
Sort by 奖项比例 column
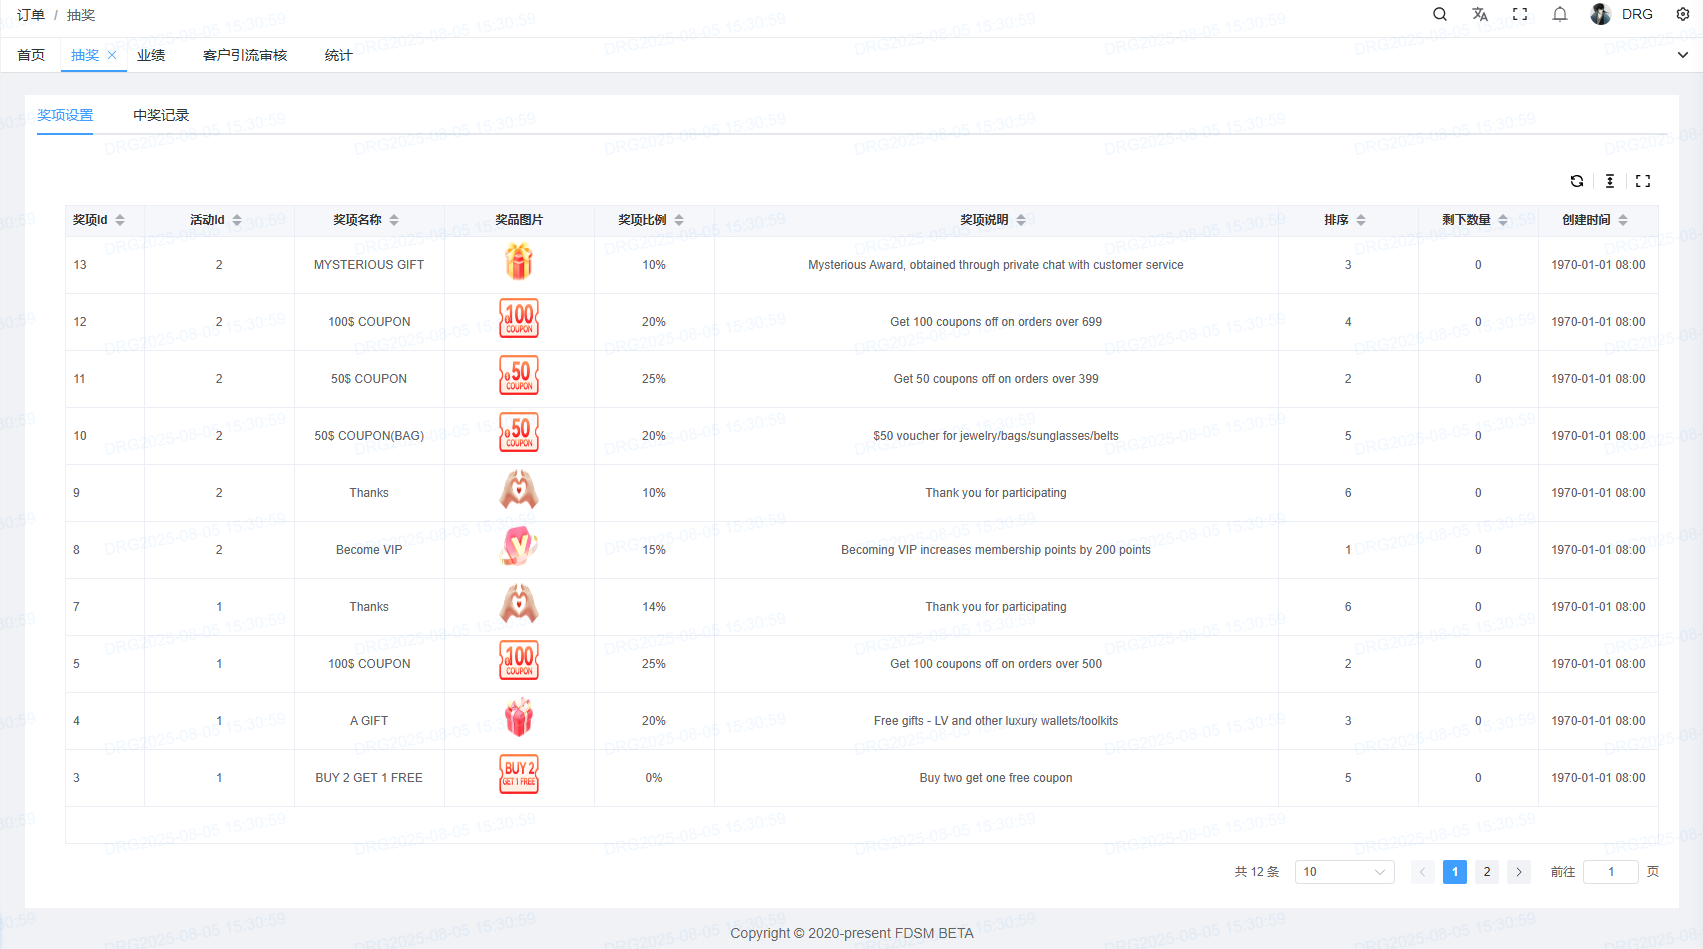tap(679, 220)
